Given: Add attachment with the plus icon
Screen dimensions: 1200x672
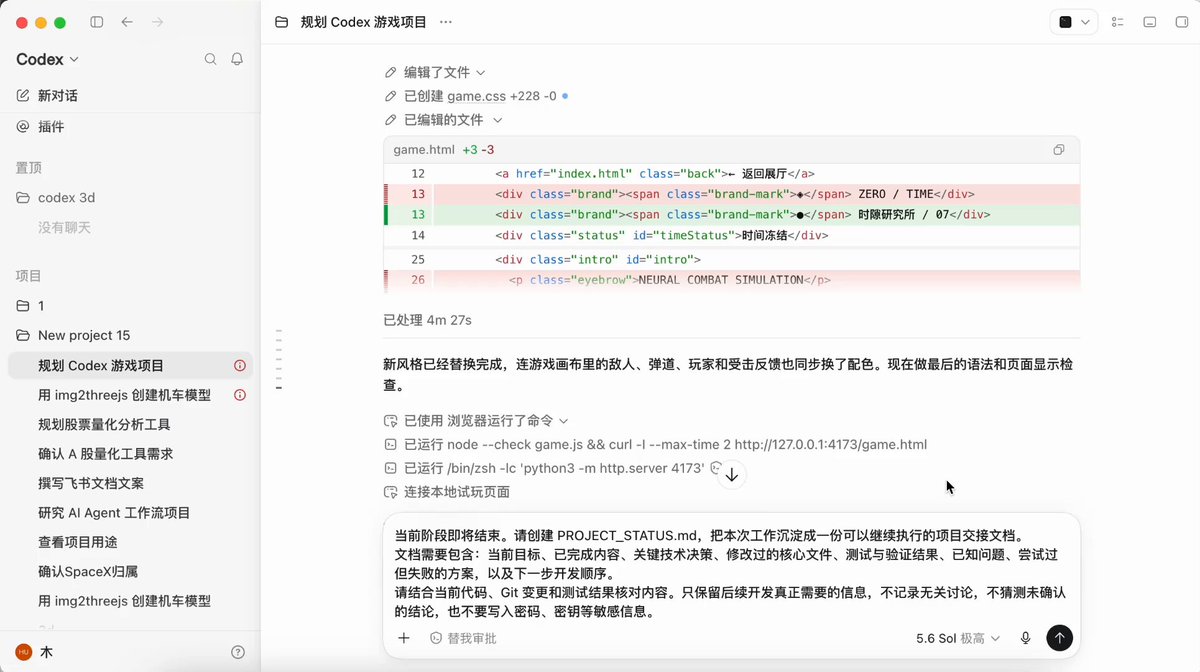Looking at the screenshot, I should pos(404,638).
